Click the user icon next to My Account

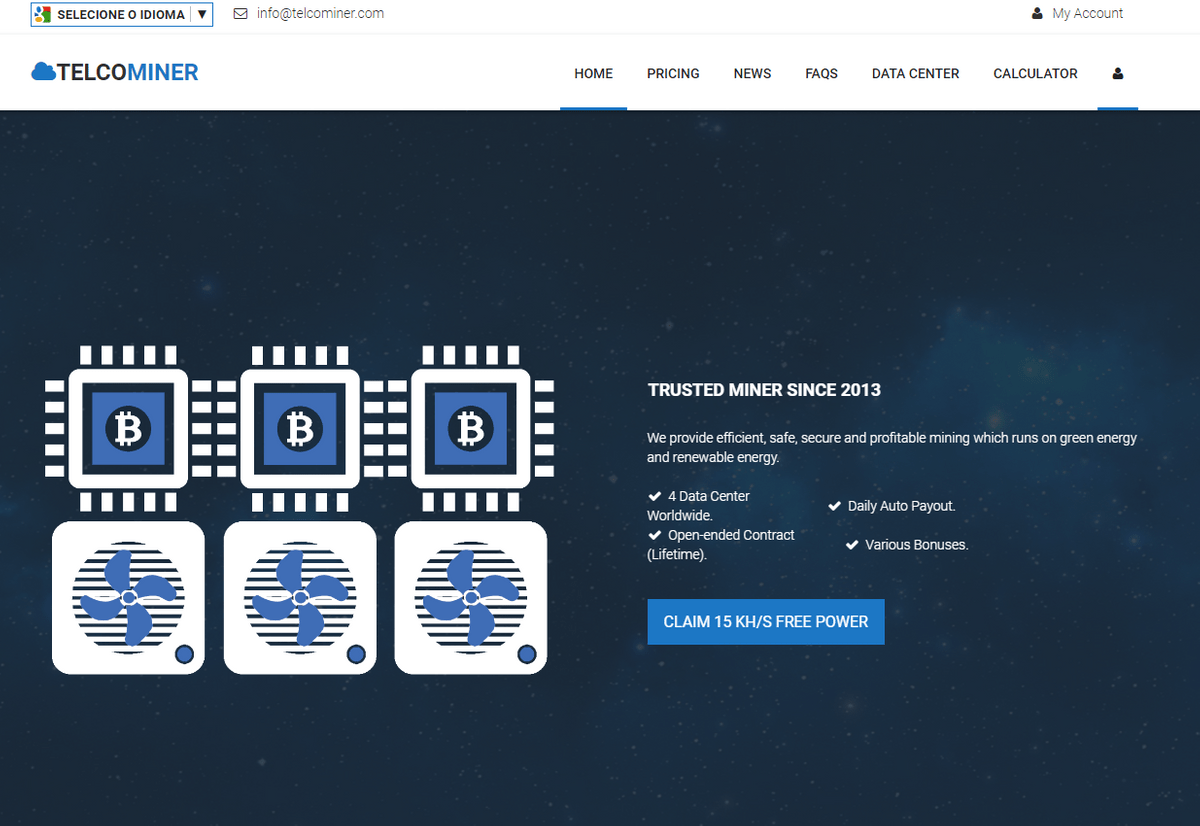1037,14
